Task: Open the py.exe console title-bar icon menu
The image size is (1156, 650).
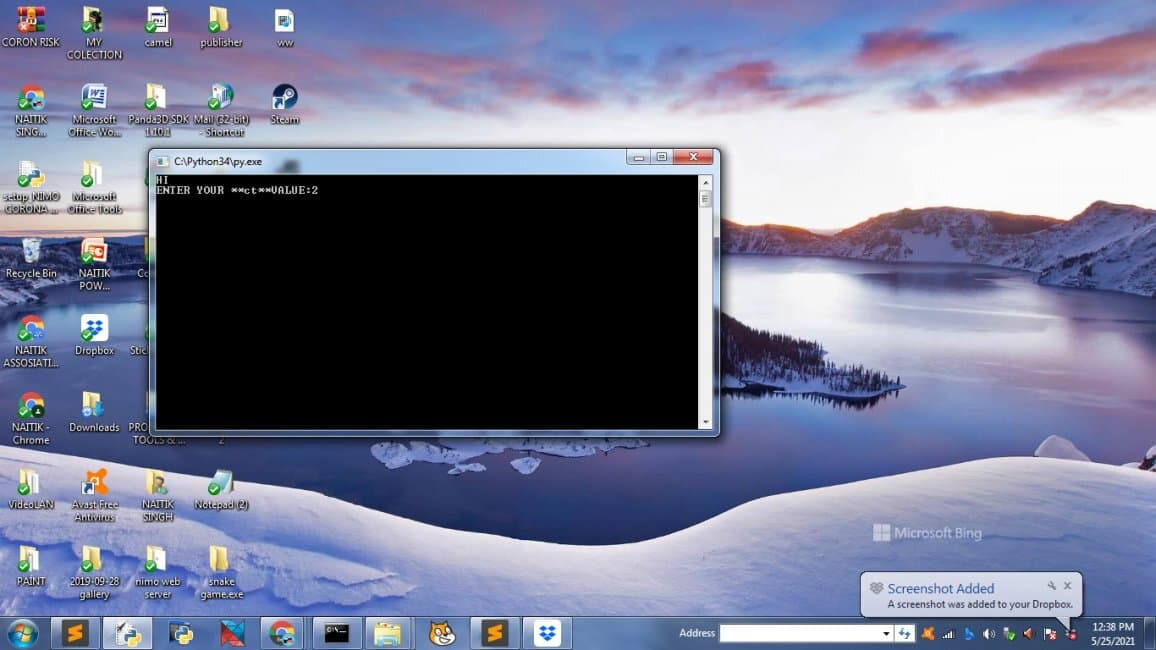Action: point(162,161)
